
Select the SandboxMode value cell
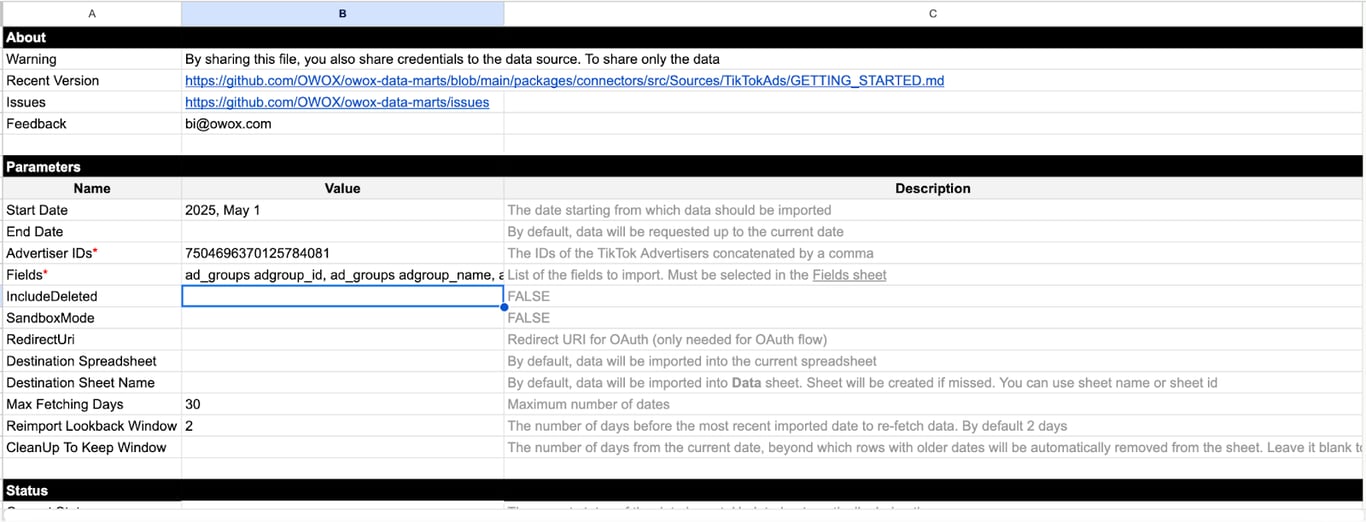(343, 318)
